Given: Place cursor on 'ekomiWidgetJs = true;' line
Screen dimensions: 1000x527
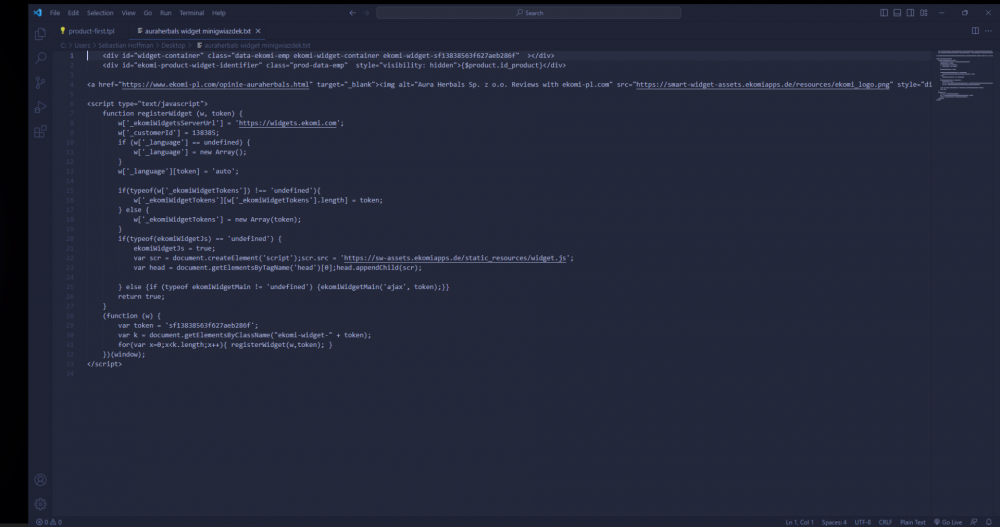Looking at the screenshot, I should click(174, 248).
